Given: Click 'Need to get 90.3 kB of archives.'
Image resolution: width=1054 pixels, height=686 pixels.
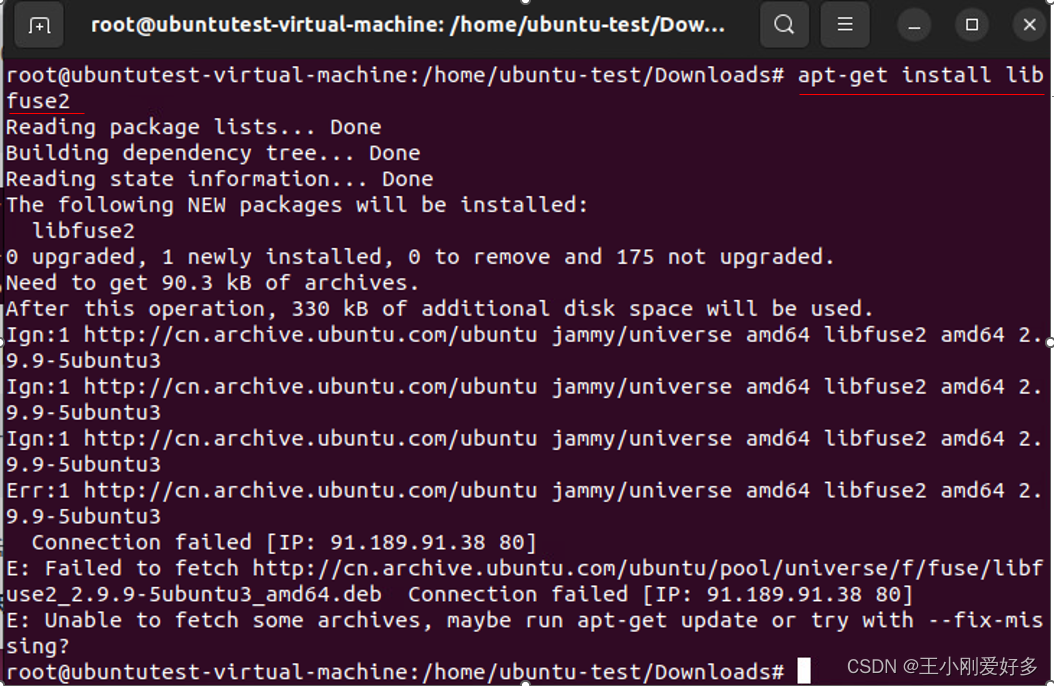Looking at the screenshot, I should pyautogui.click(x=212, y=283).
